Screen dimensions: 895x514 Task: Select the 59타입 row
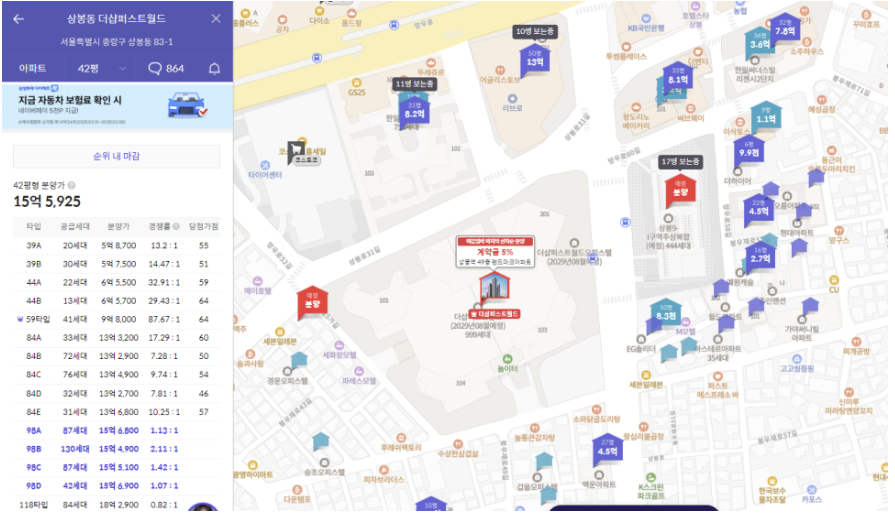point(116,319)
